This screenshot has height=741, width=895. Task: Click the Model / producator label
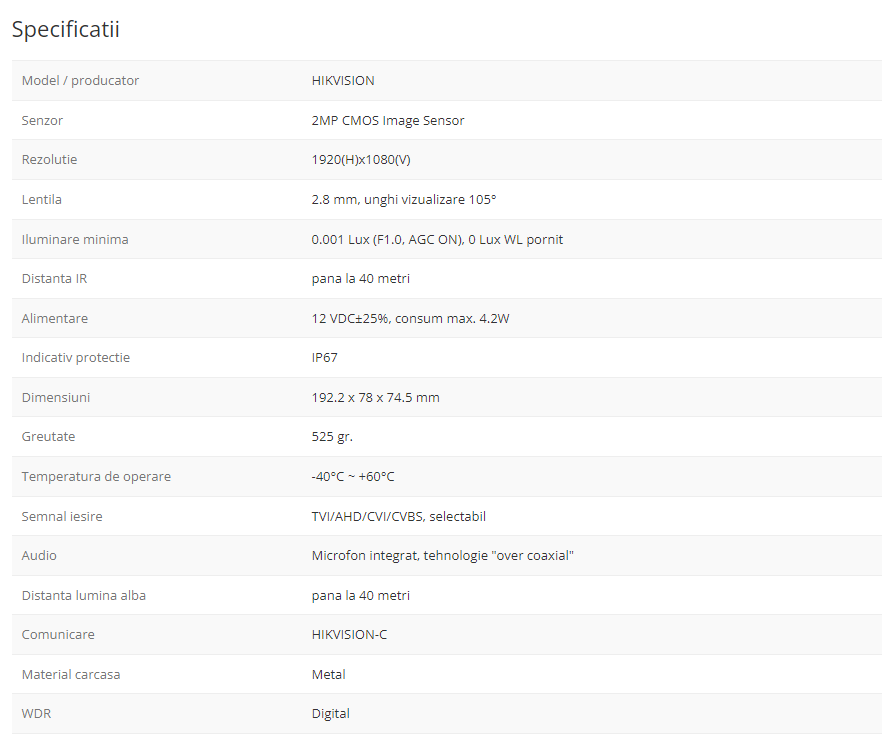[80, 81]
